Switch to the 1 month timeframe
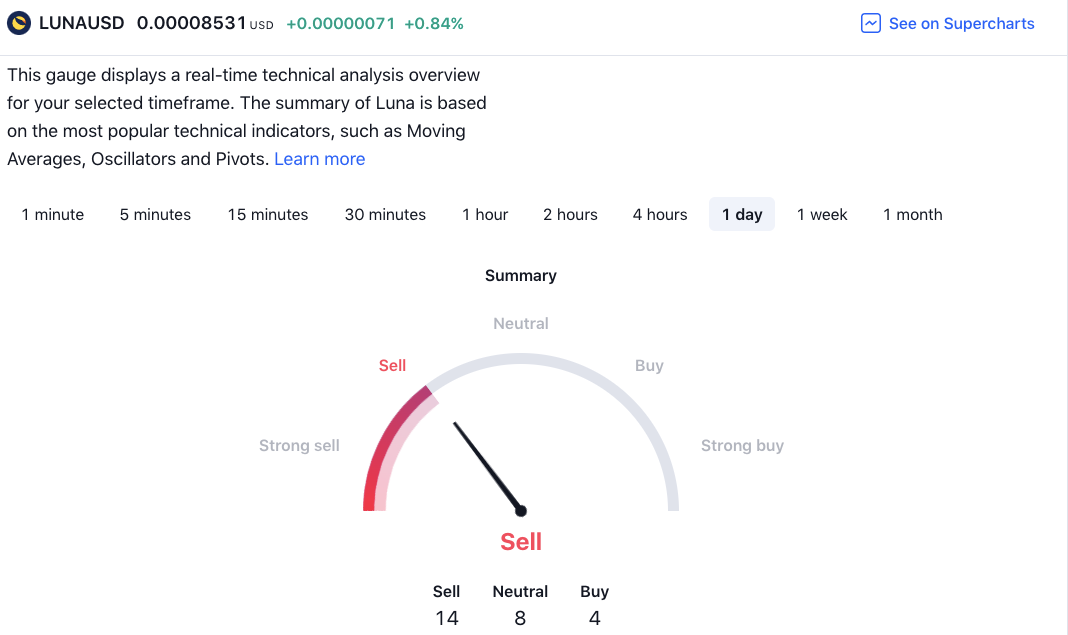Image resolution: width=1068 pixels, height=635 pixels. [x=913, y=214]
